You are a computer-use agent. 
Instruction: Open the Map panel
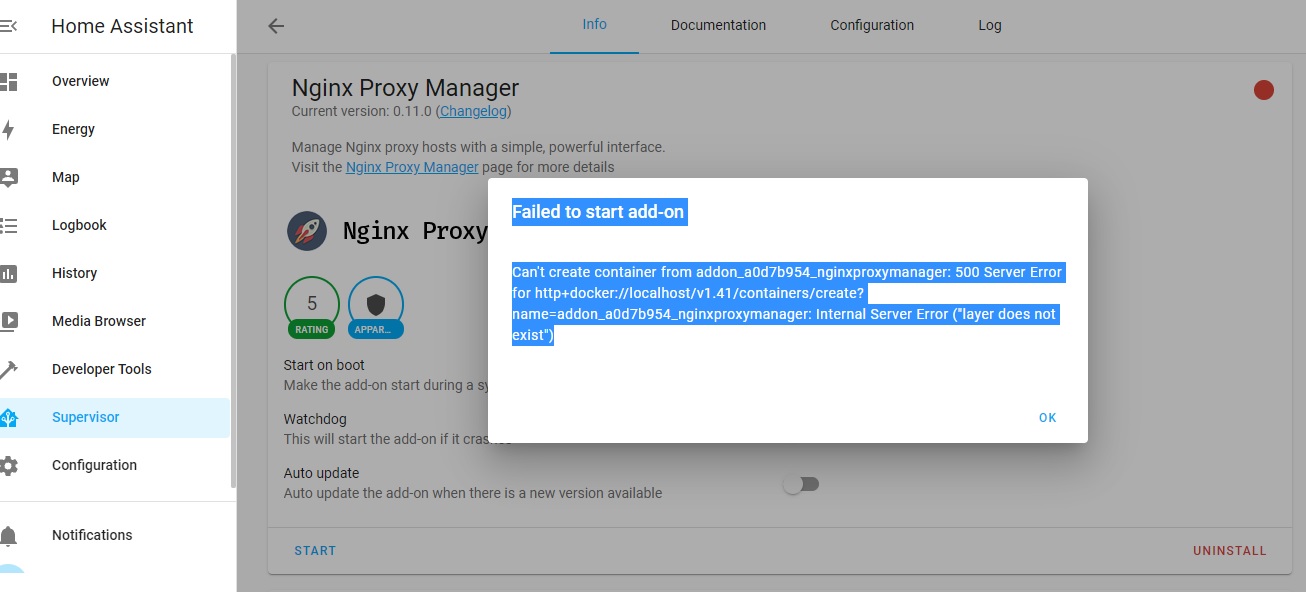click(x=66, y=177)
